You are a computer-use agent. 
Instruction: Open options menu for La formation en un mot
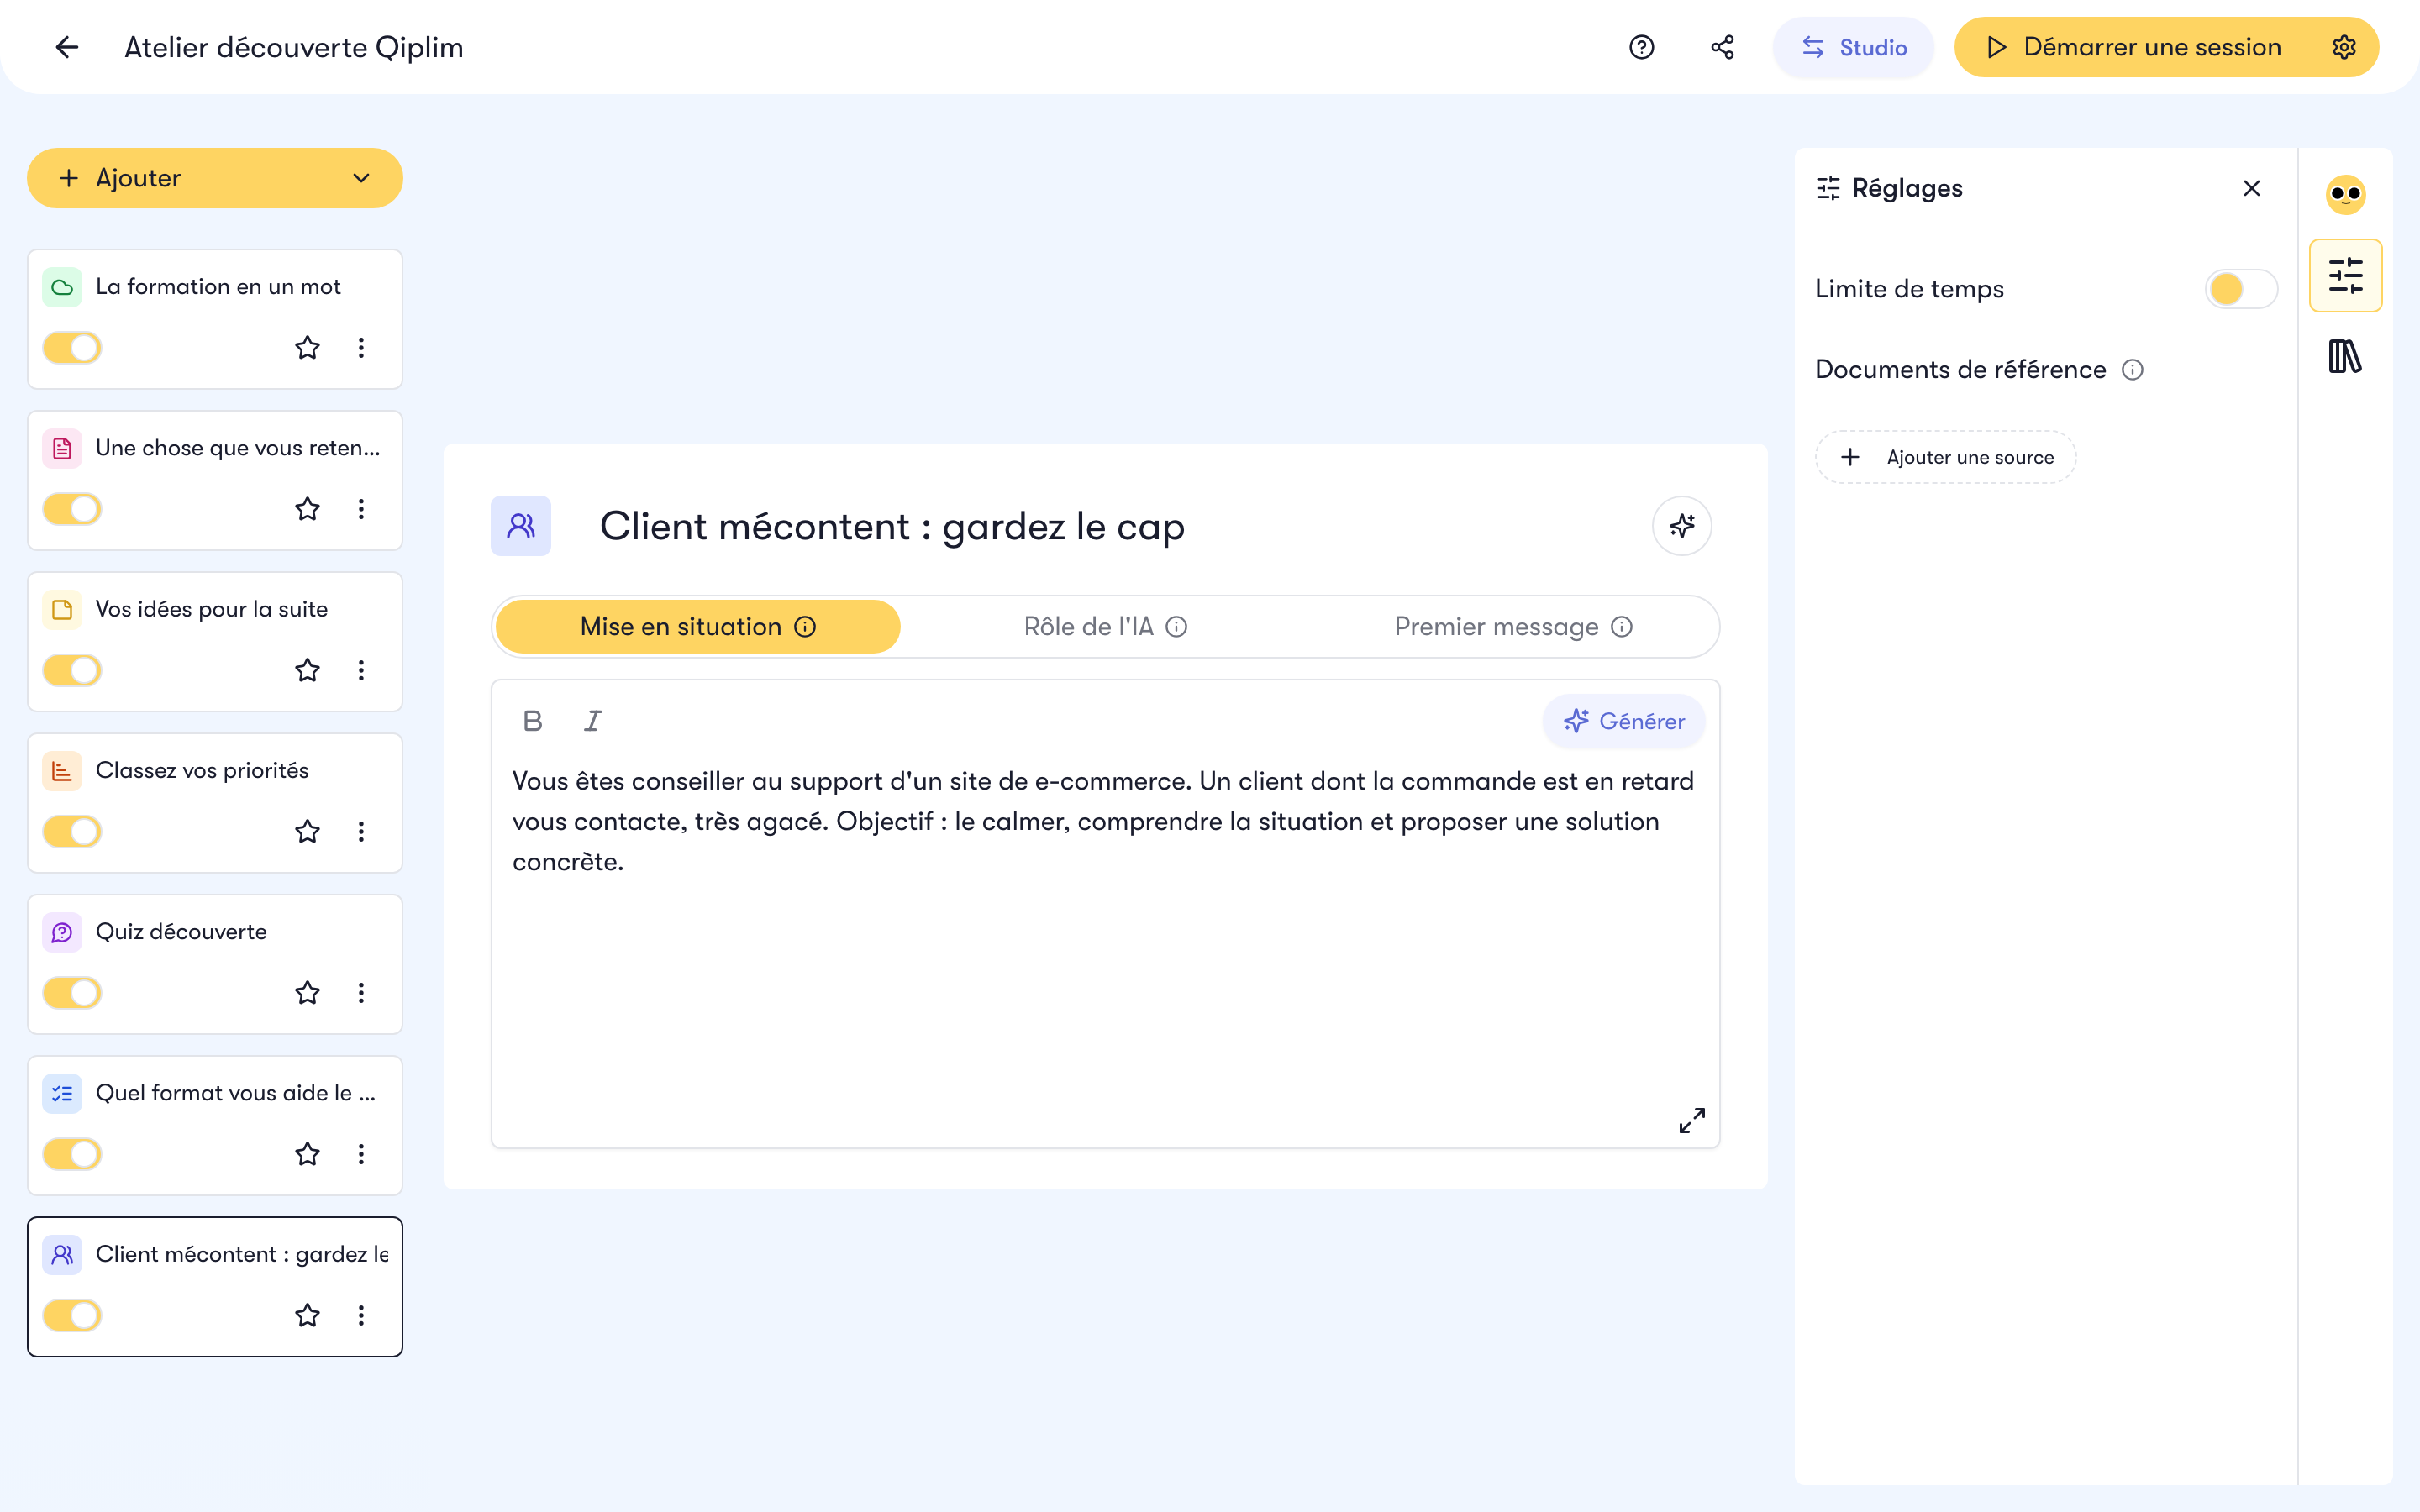coord(361,348)
